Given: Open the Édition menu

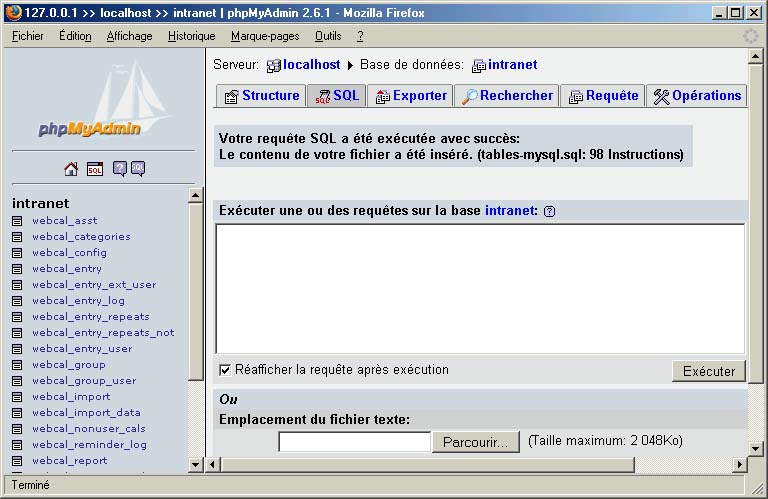Looking at the screenshot, I should pos(75,36).
